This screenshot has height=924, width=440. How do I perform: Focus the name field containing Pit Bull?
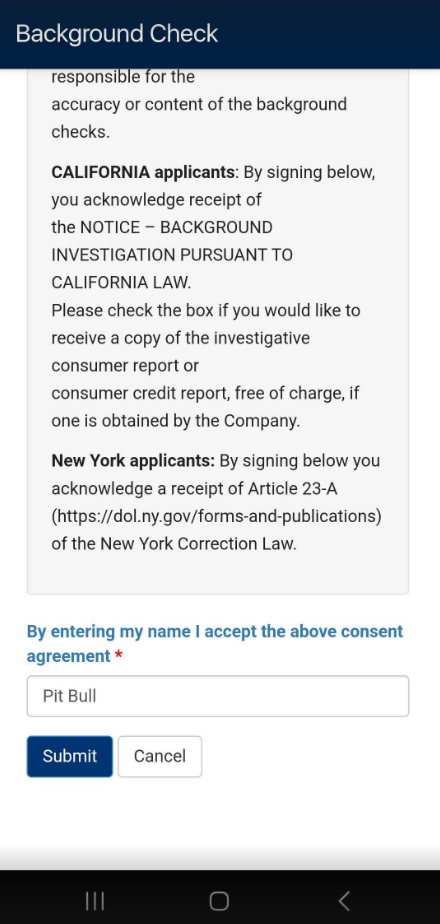[218, 696]
